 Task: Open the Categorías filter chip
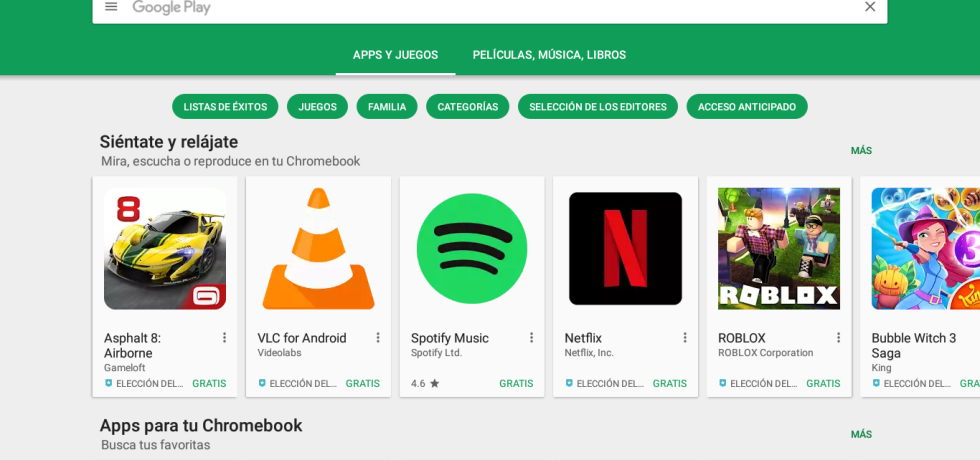pyautogui.click(x=467, y=107)
